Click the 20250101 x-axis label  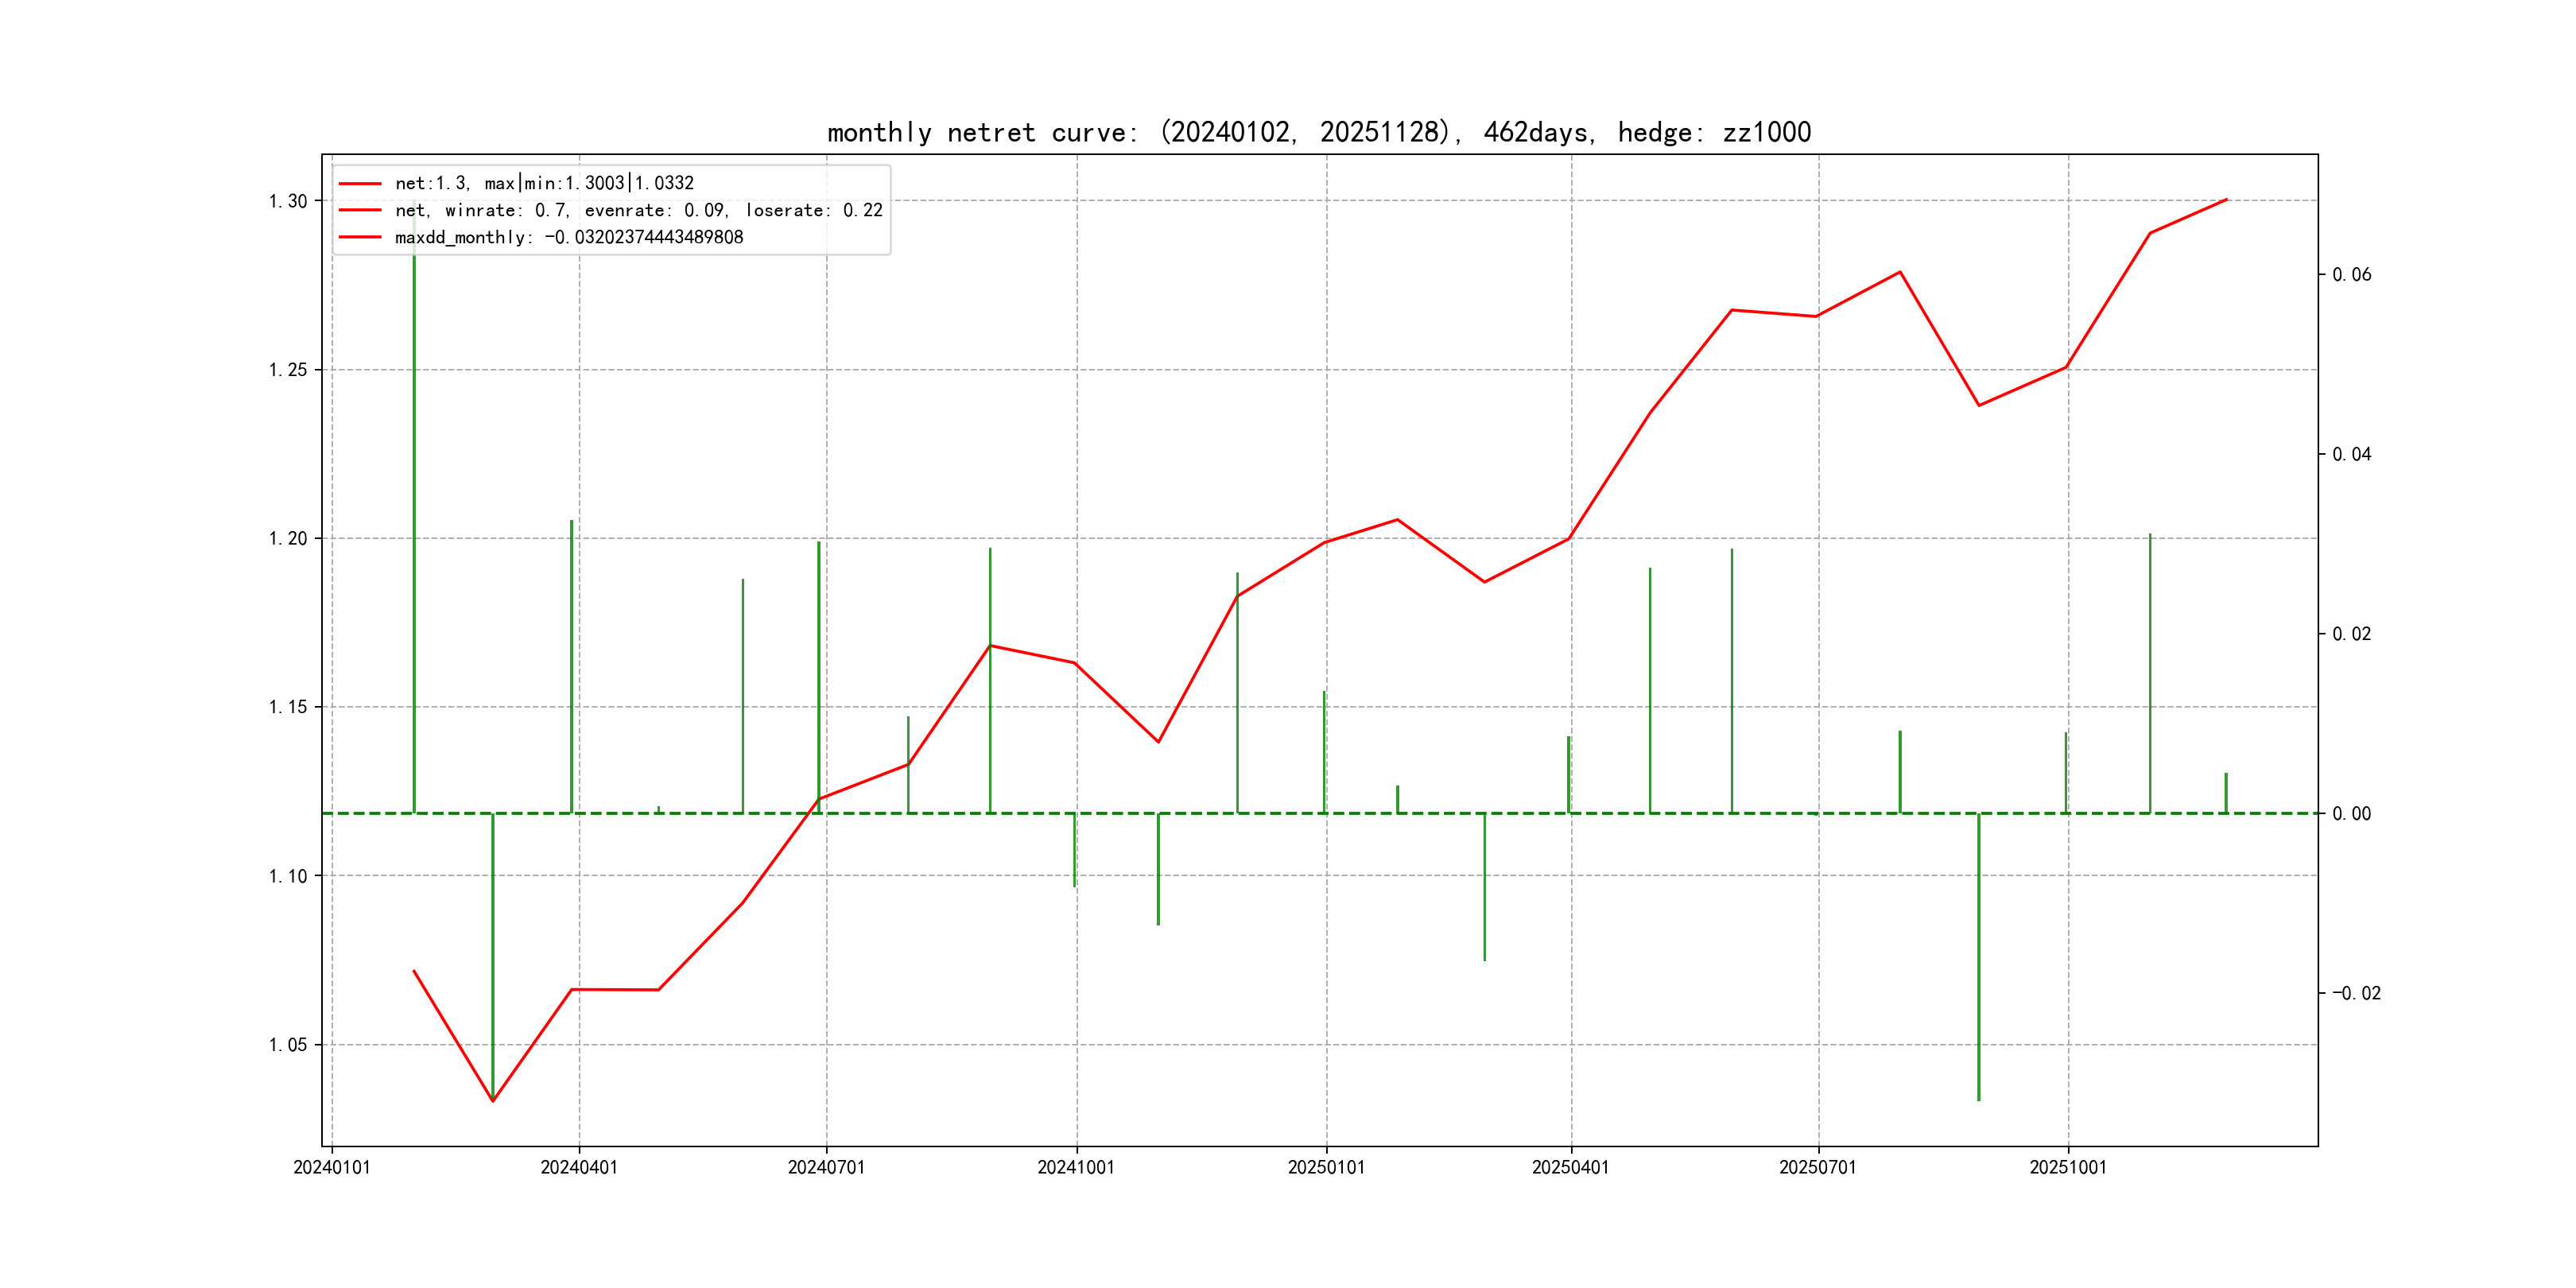(1326, 1167)
